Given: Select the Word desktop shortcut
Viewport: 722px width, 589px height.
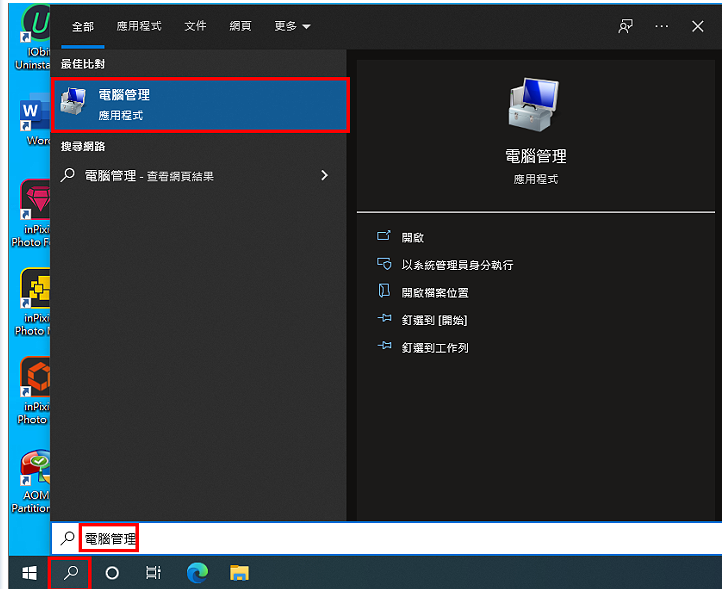Looking at the screenshot, I should (x=35, y=119).
